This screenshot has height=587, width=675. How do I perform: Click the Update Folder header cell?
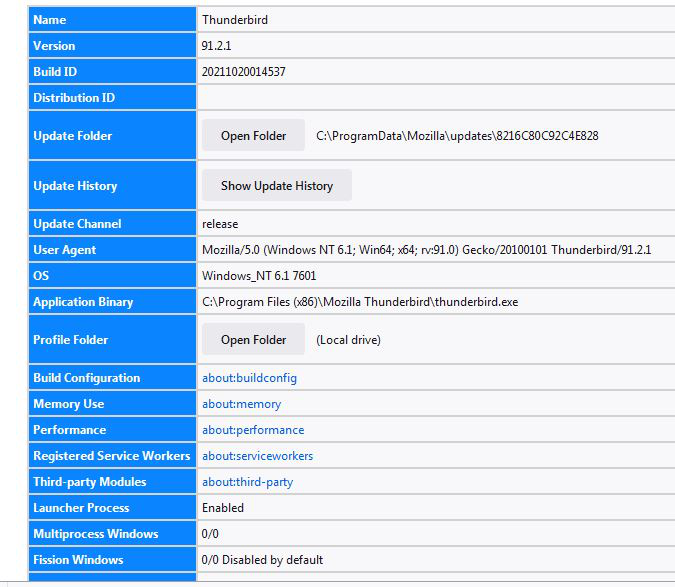pos(112,135)
